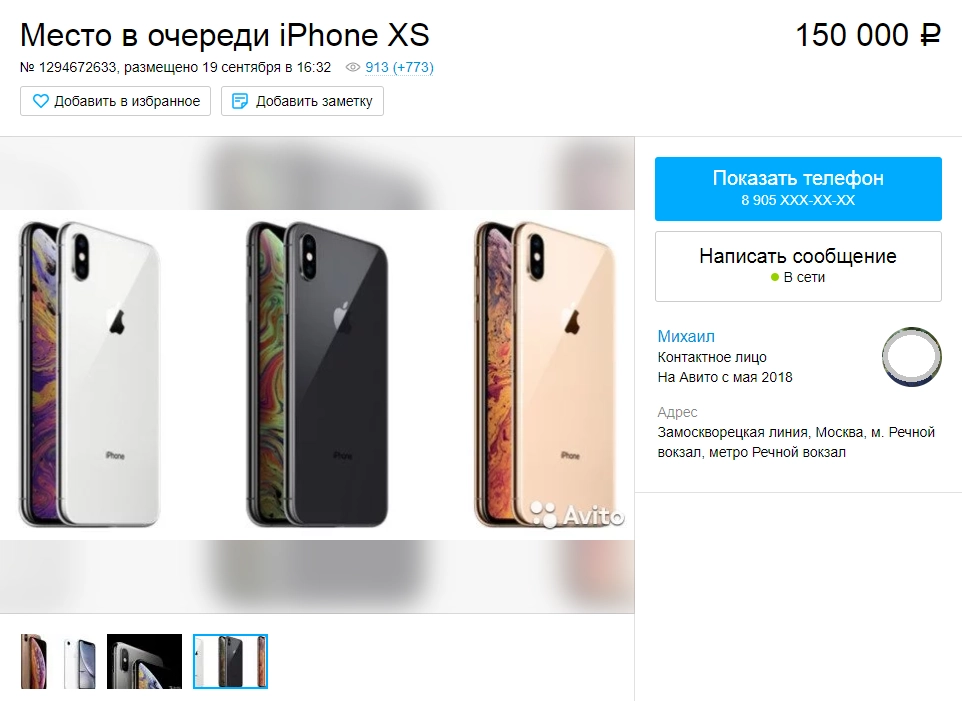Click the space gray iPhone in photo
This screenshot has width=962, height=701.
317,374
